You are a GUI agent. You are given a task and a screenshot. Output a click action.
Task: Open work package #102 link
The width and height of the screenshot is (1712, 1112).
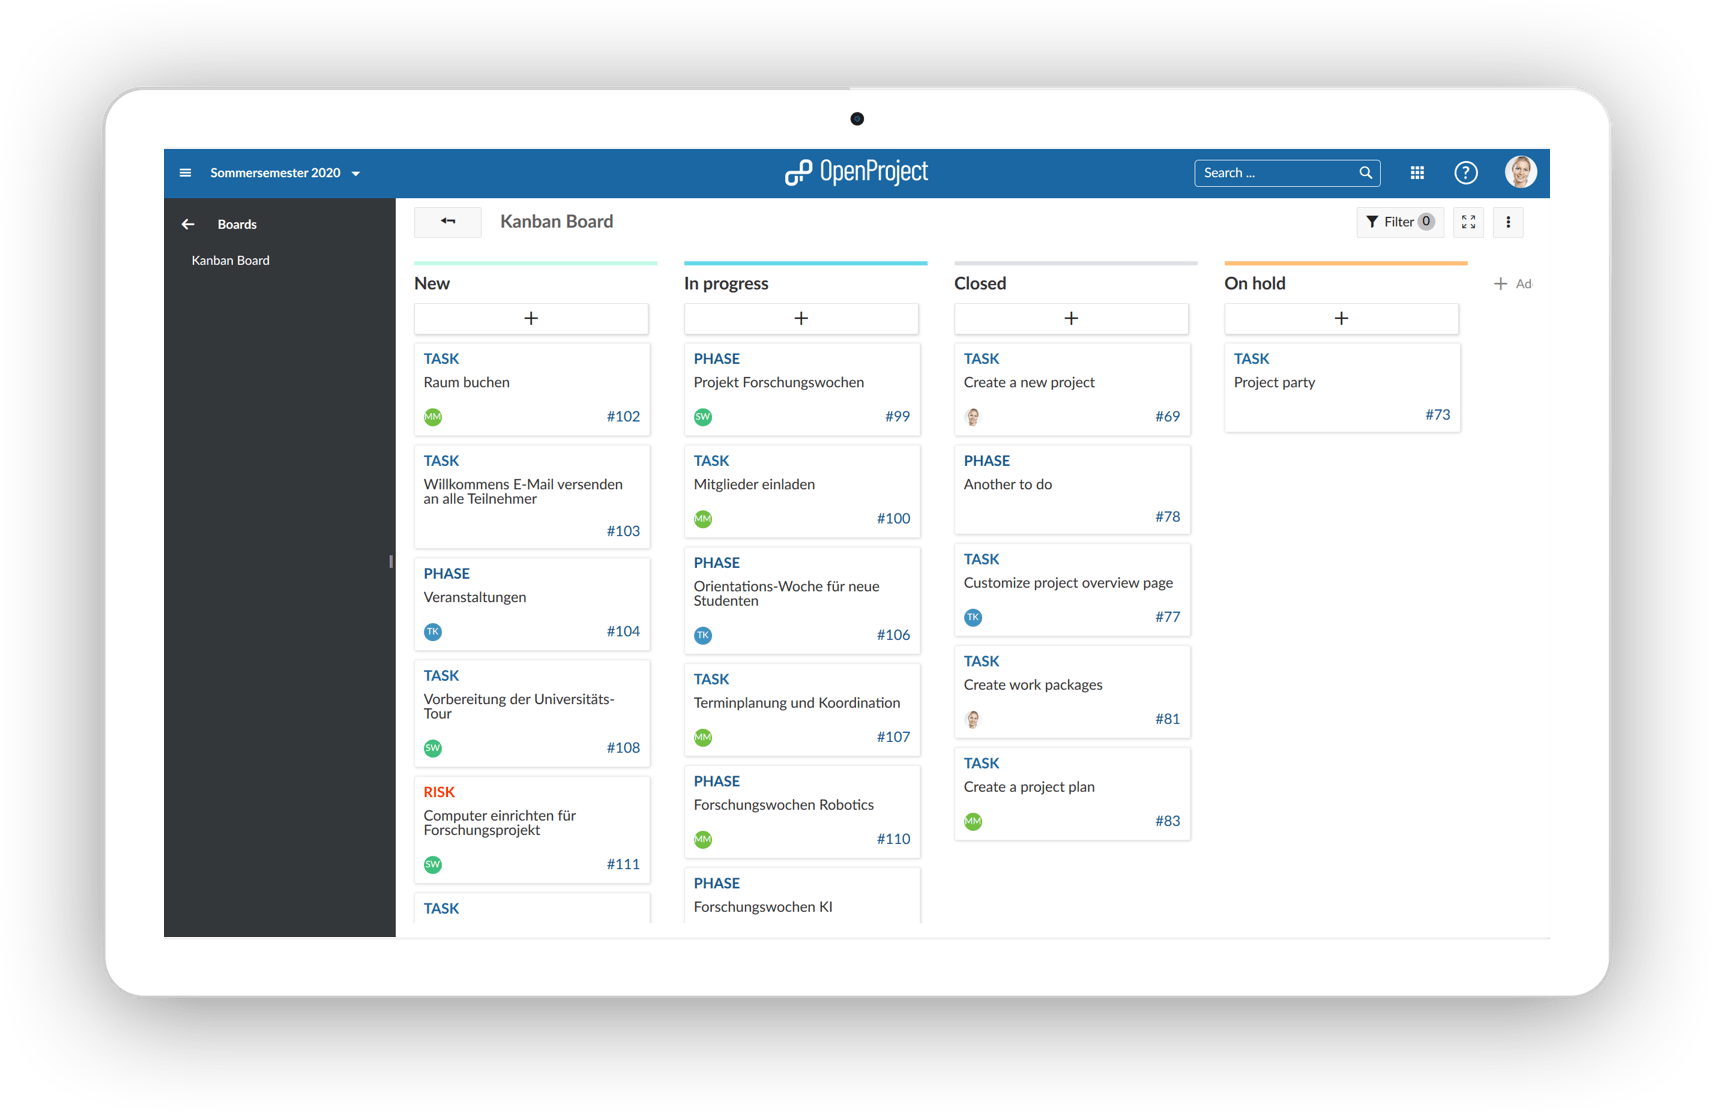tap(623, 417)
